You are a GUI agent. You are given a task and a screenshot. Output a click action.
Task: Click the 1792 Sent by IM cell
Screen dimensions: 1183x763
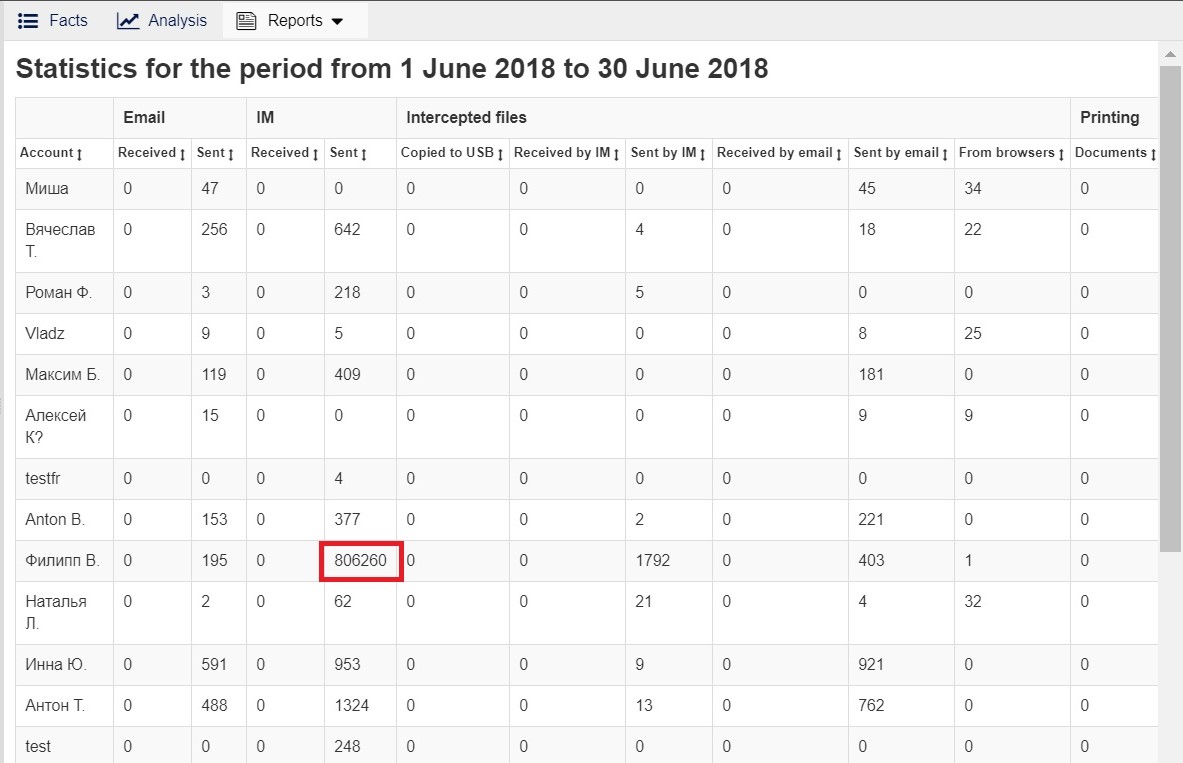tap(653, 561)
